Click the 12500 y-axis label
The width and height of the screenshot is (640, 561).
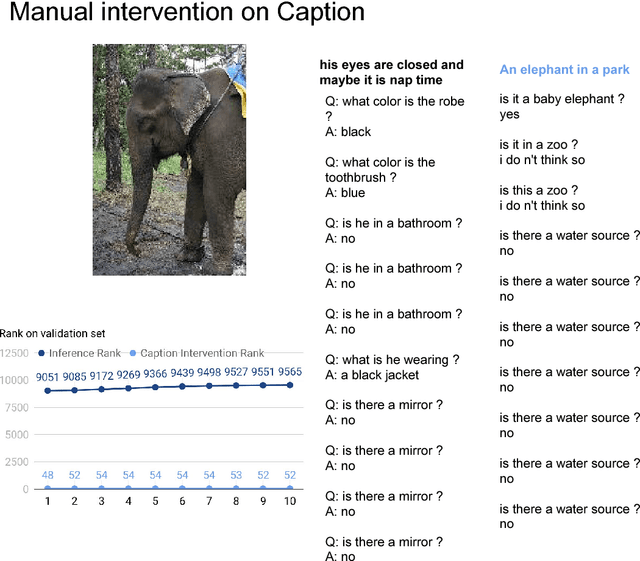[x=14, y=353]
